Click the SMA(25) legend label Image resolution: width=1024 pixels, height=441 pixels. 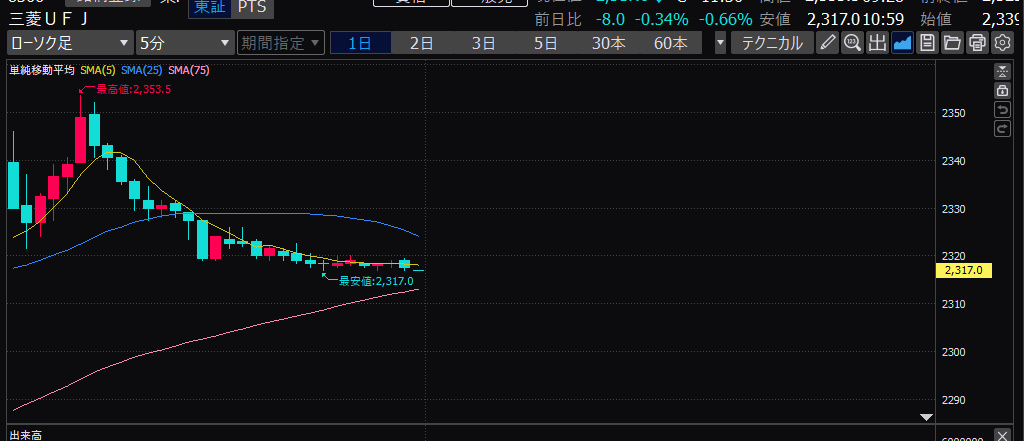coord(142,70)
